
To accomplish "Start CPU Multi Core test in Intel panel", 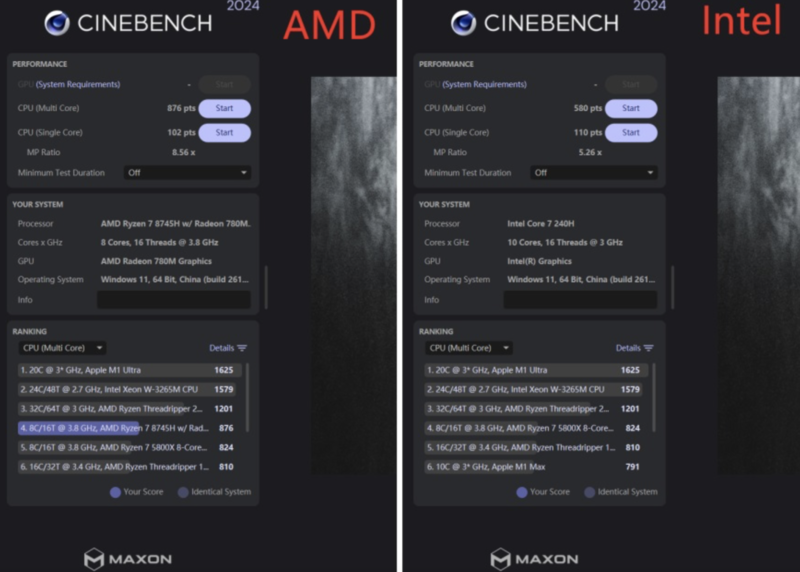I will point(631,108).
